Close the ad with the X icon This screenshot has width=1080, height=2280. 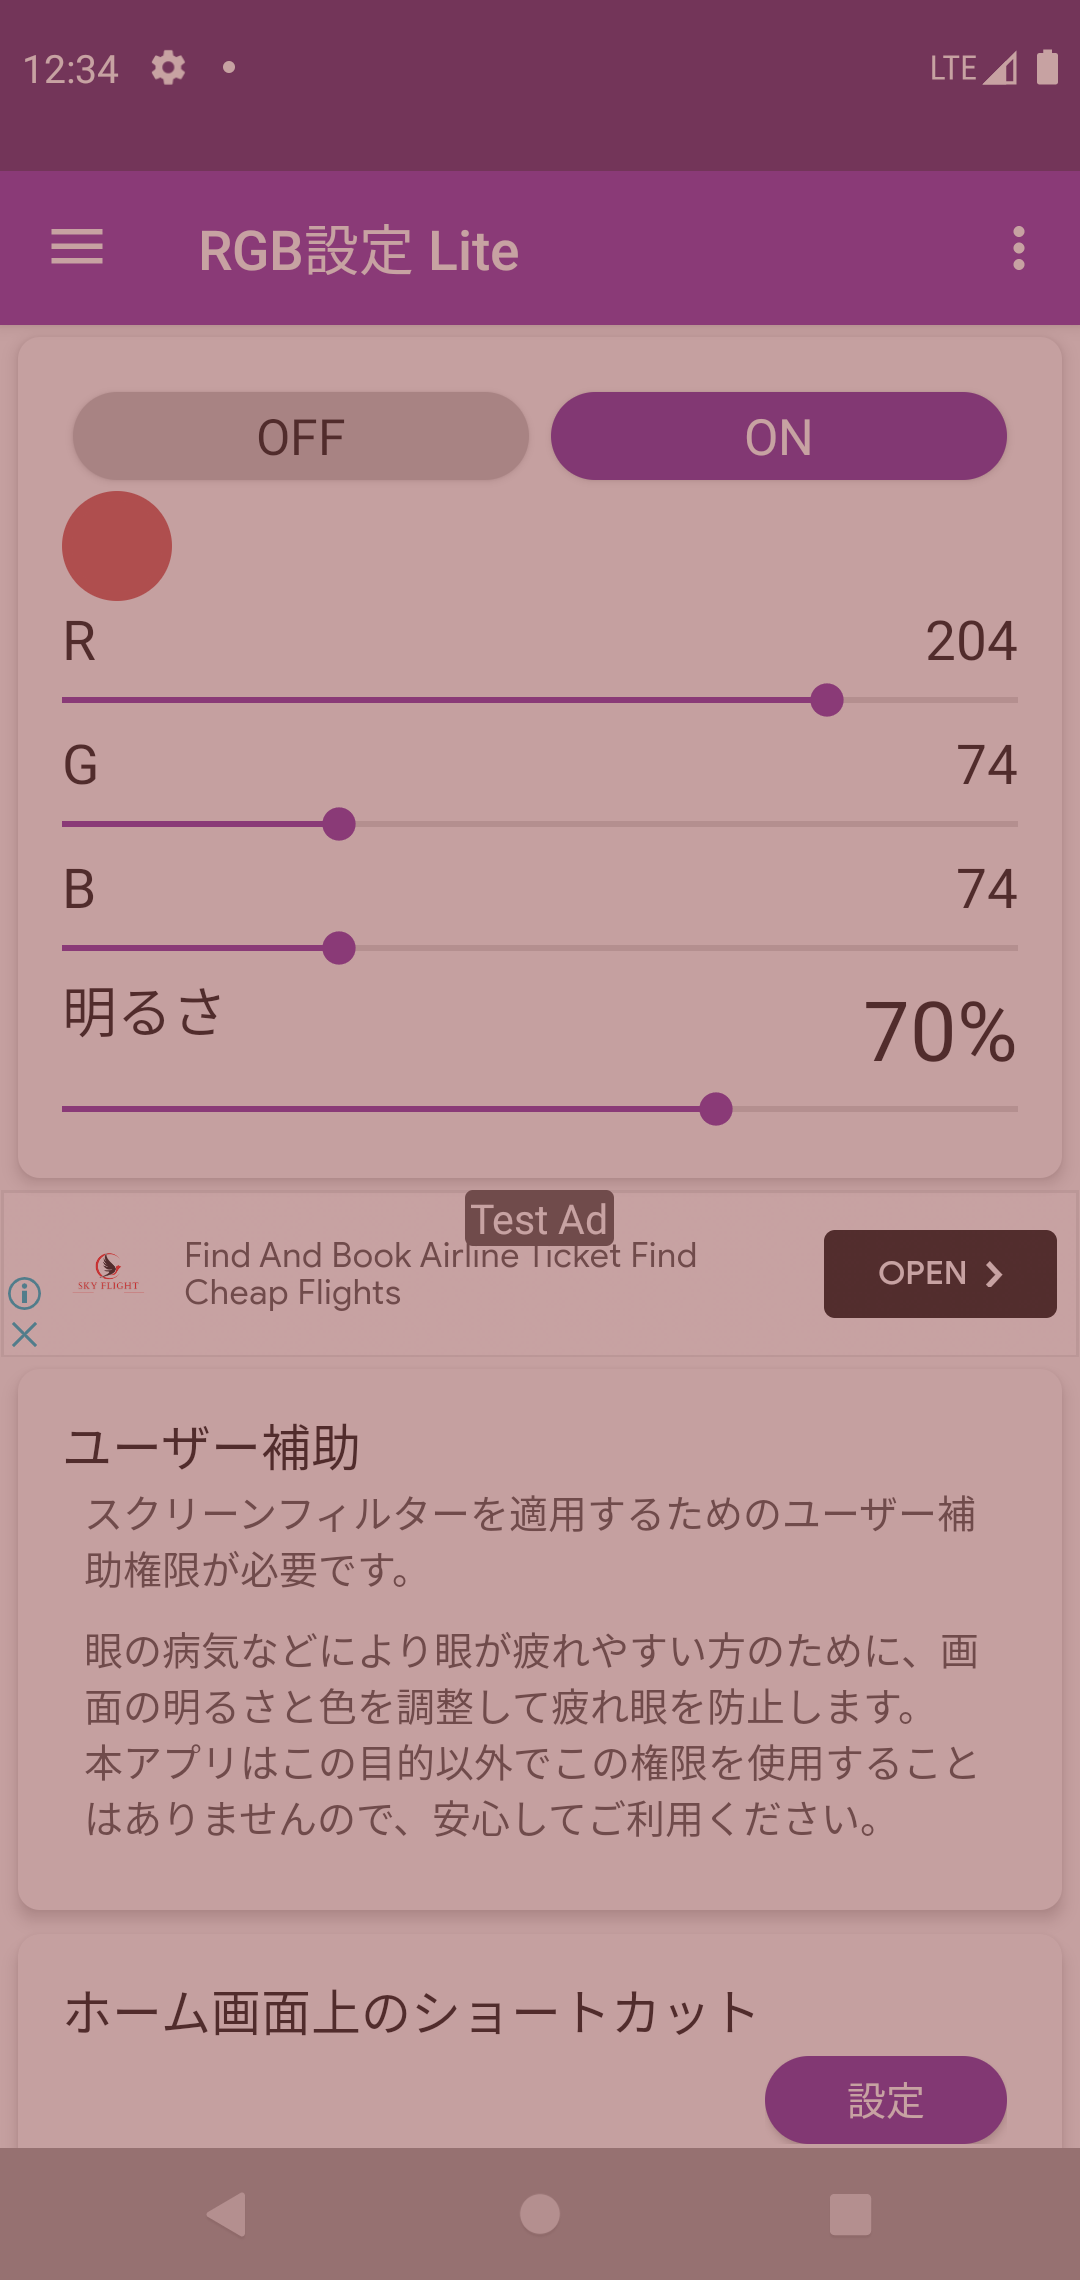tap(25, 1334)
